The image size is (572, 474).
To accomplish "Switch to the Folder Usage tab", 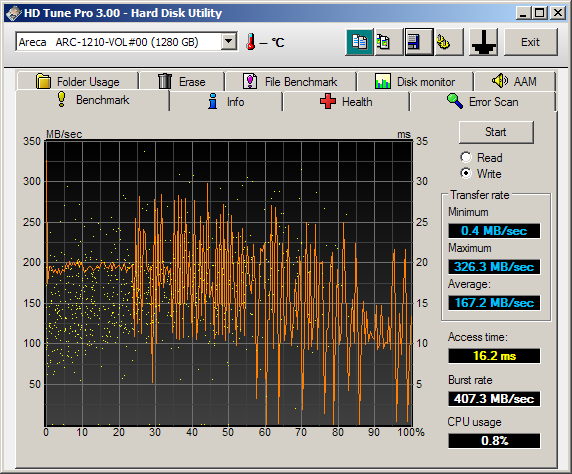I will click(77, 81).
